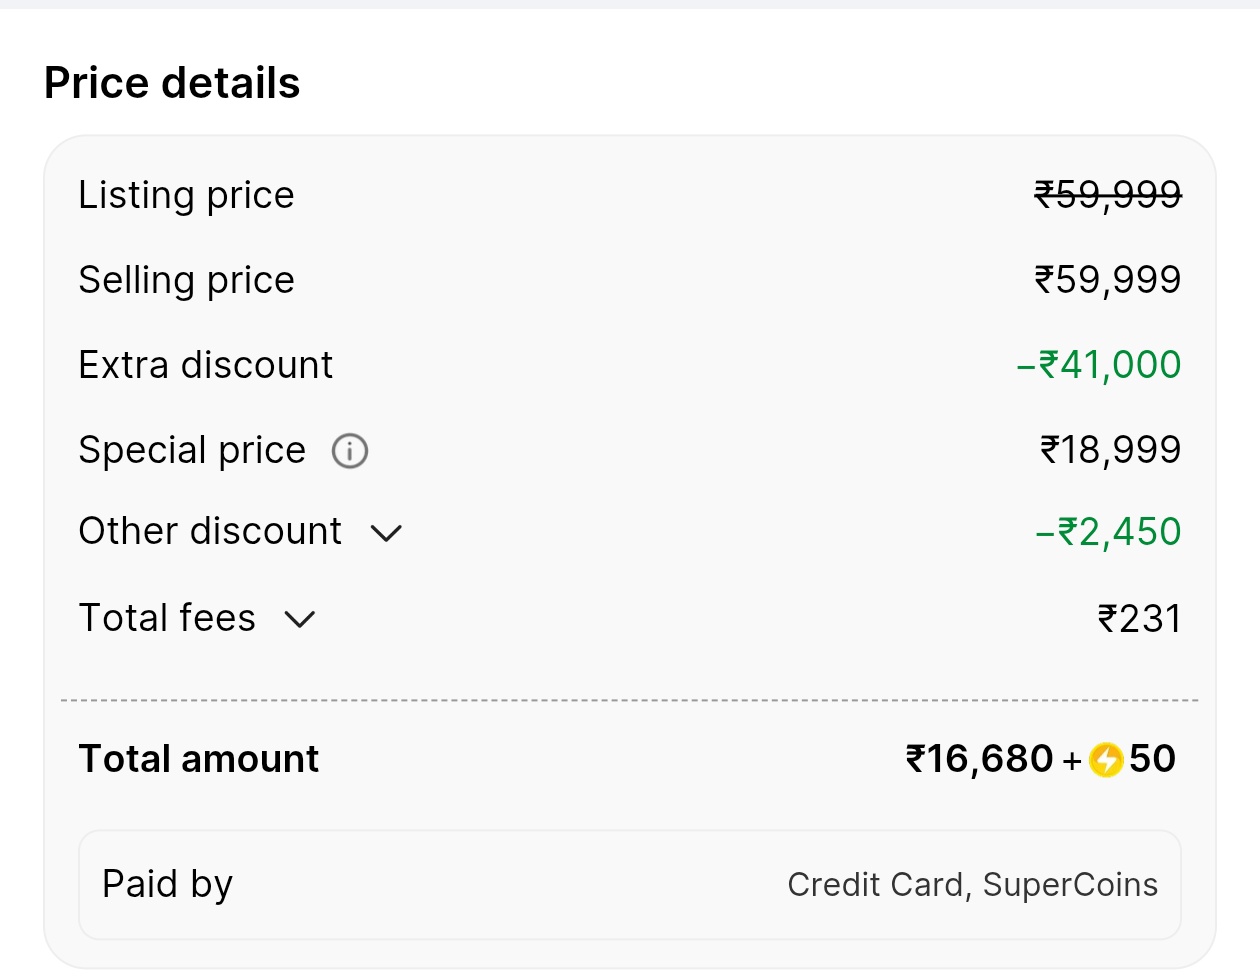The height and width of the screenshot is (978, 1260).
Task: Tap the Special price value ₹18,999
Action: 1110,450
